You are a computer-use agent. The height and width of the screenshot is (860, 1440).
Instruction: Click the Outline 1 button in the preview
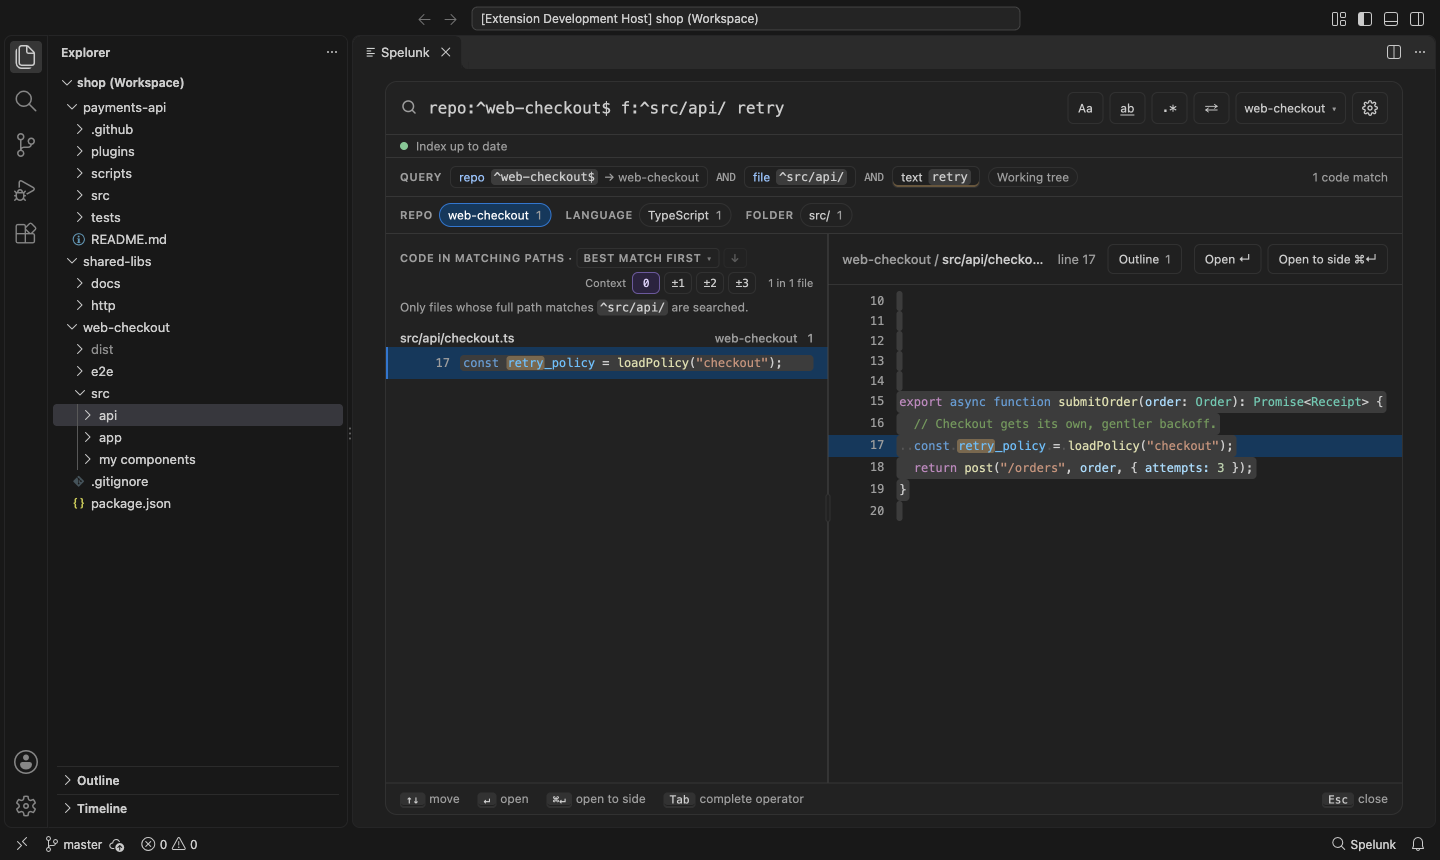[x=1145, y=259]
